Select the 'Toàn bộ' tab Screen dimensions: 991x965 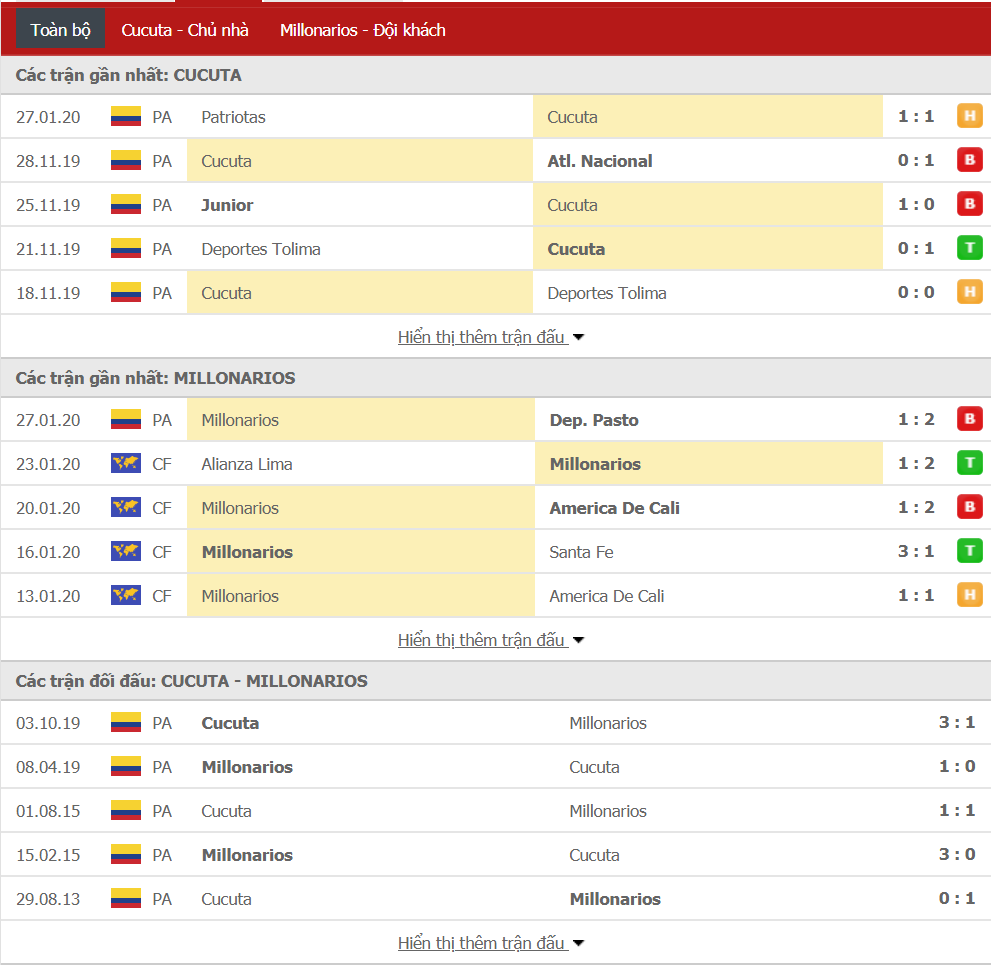click(61, 30)
